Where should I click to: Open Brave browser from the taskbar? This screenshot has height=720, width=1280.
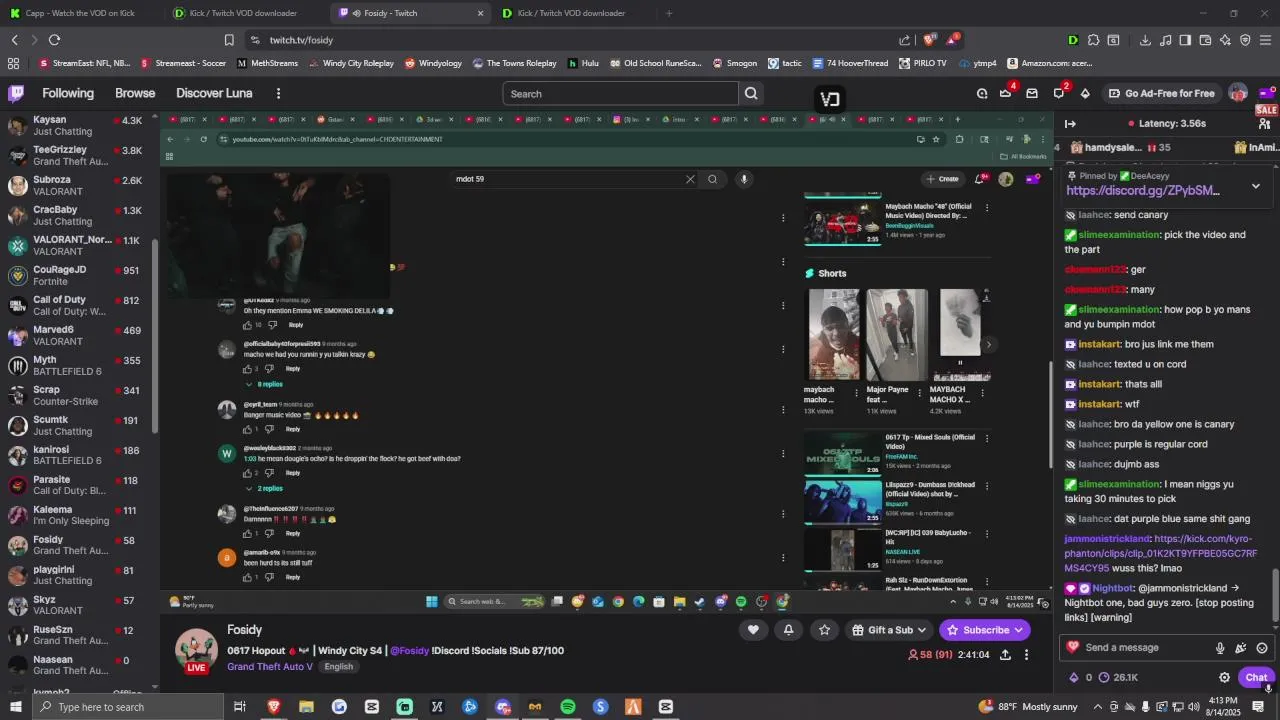[273, 707]
